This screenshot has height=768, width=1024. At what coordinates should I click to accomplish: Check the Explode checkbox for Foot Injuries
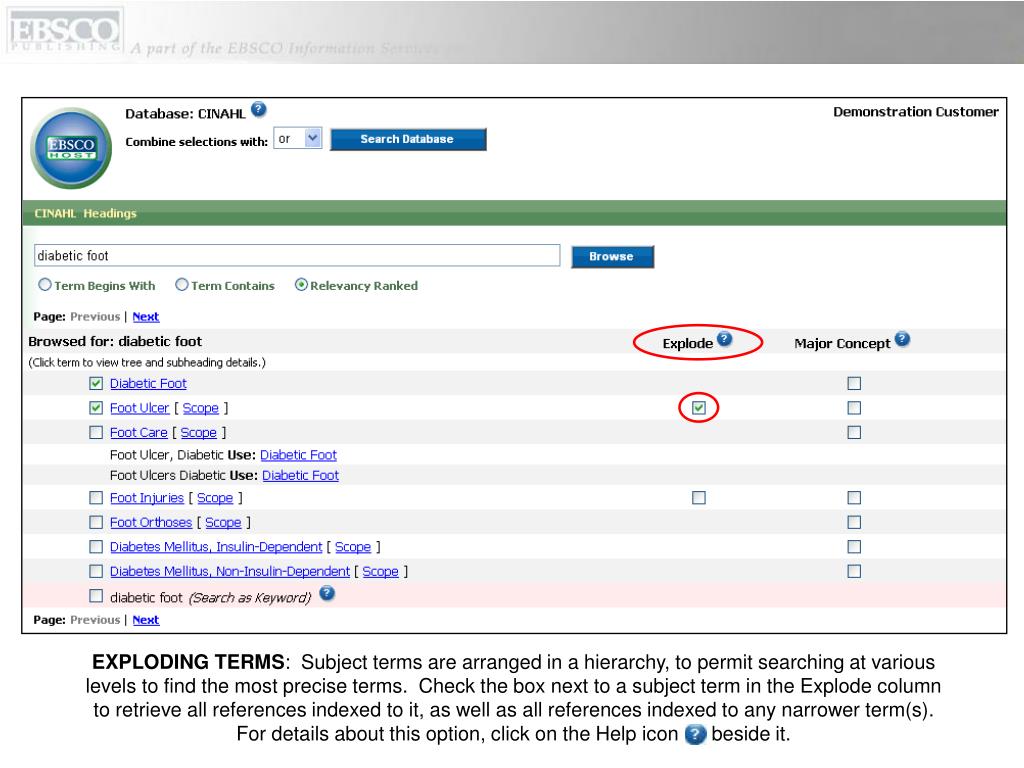[x=699, y=498]
